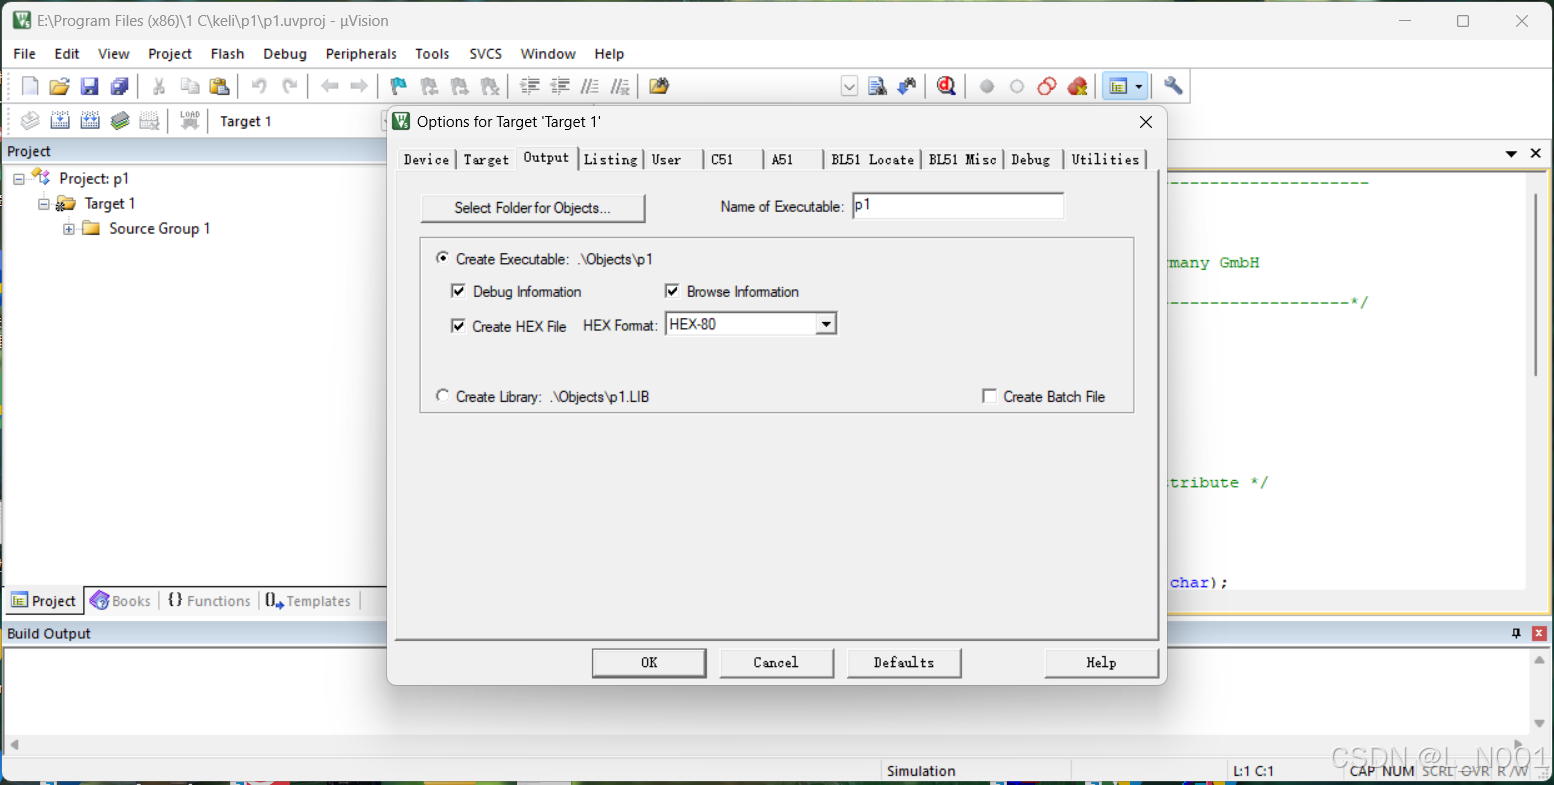
Task: Save all files with the toolbar icon
Action: click(119, 86)
